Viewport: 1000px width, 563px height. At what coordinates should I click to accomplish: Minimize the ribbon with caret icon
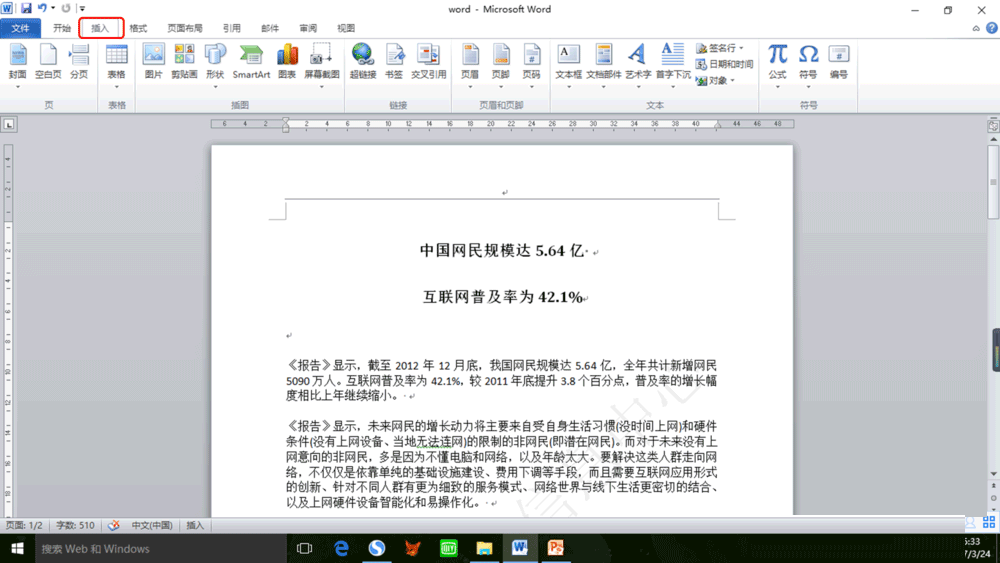(x=976, y=28)
